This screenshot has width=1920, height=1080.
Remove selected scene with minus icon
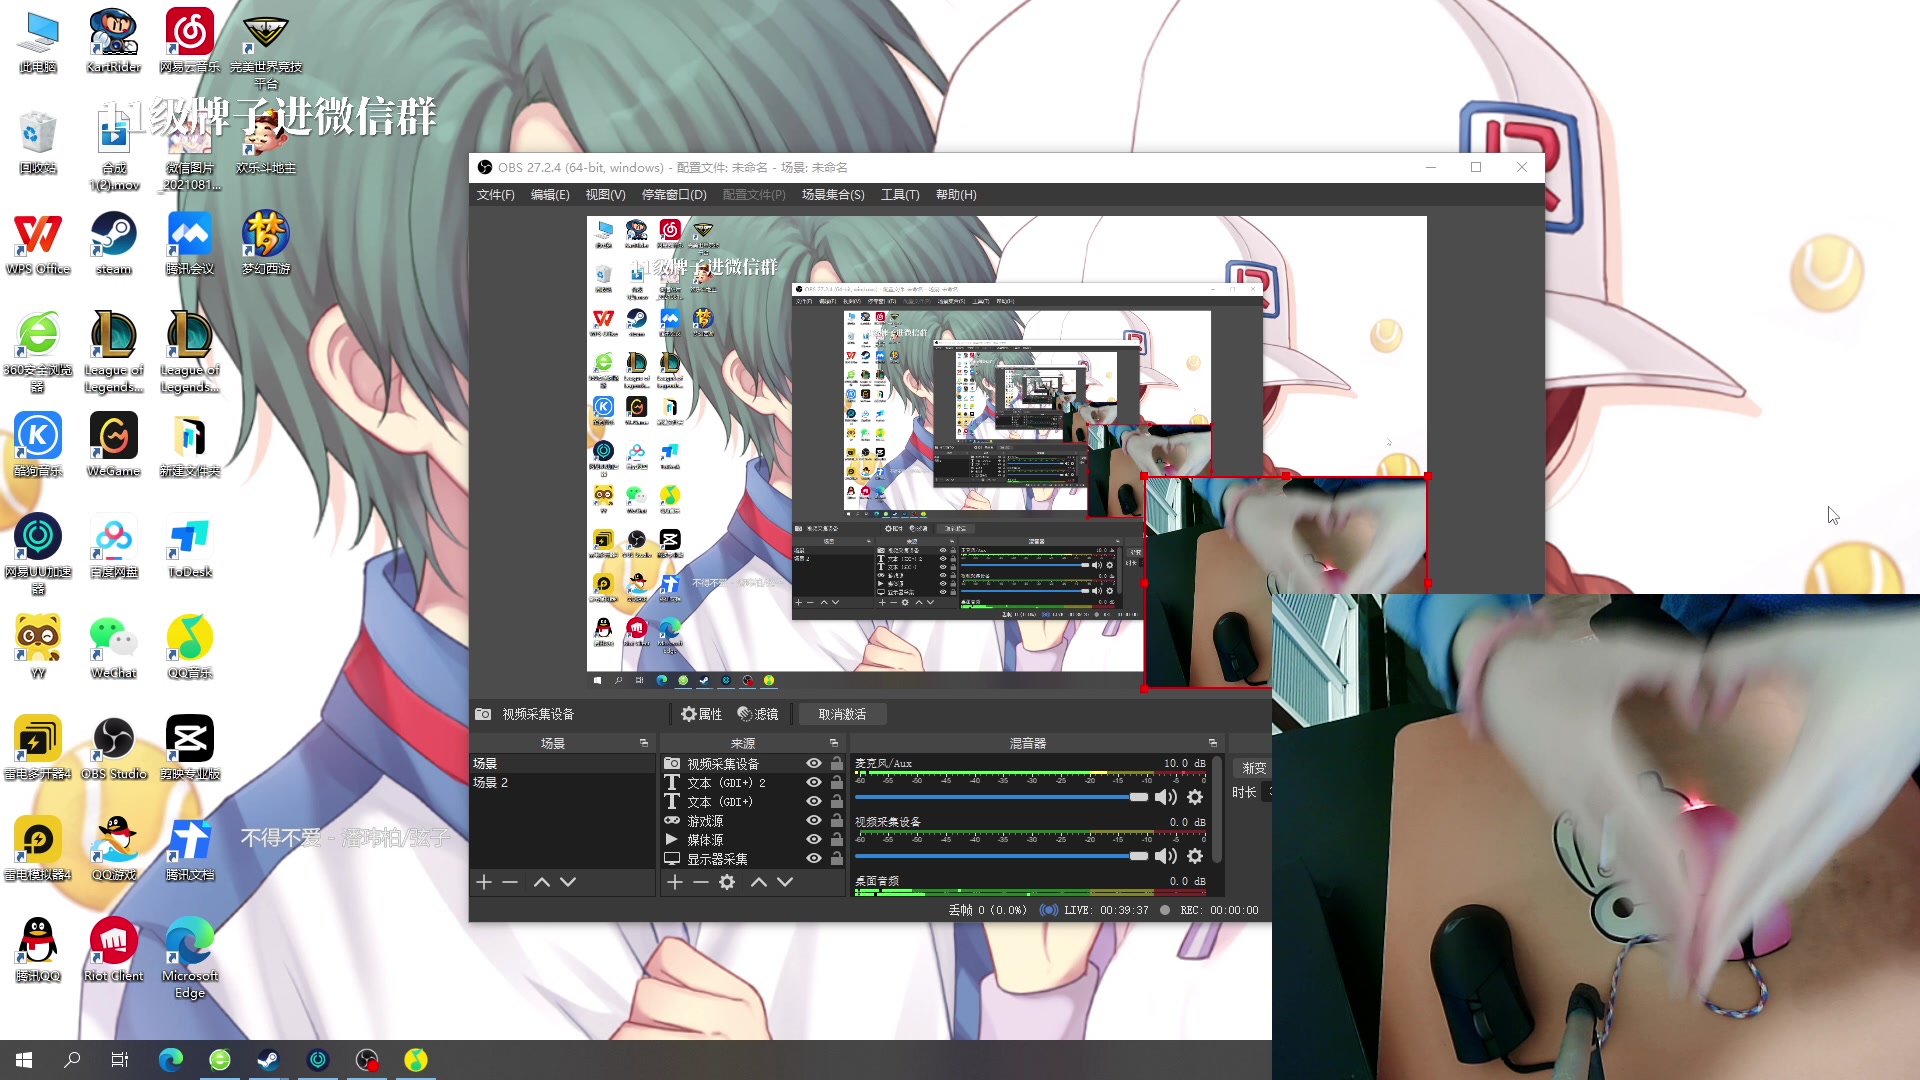(510, 882)
